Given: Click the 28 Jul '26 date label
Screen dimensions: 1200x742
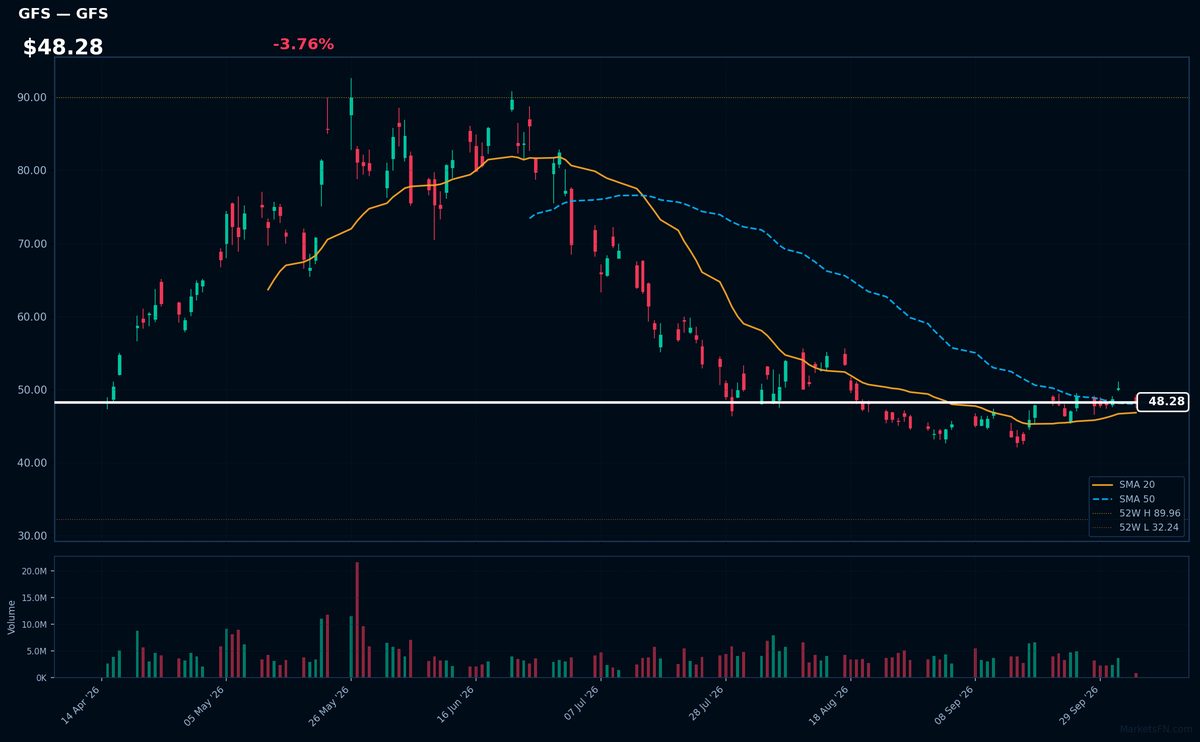Looking at the screenshot, I should (x=705, y=704).
